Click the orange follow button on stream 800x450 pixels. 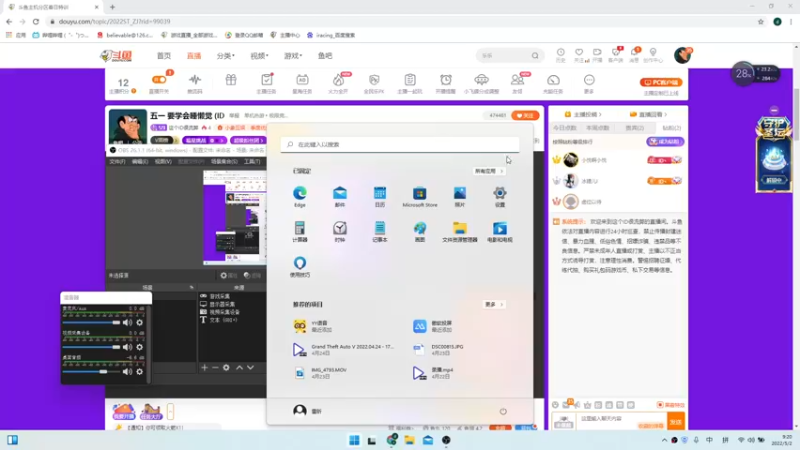[525, 115]
